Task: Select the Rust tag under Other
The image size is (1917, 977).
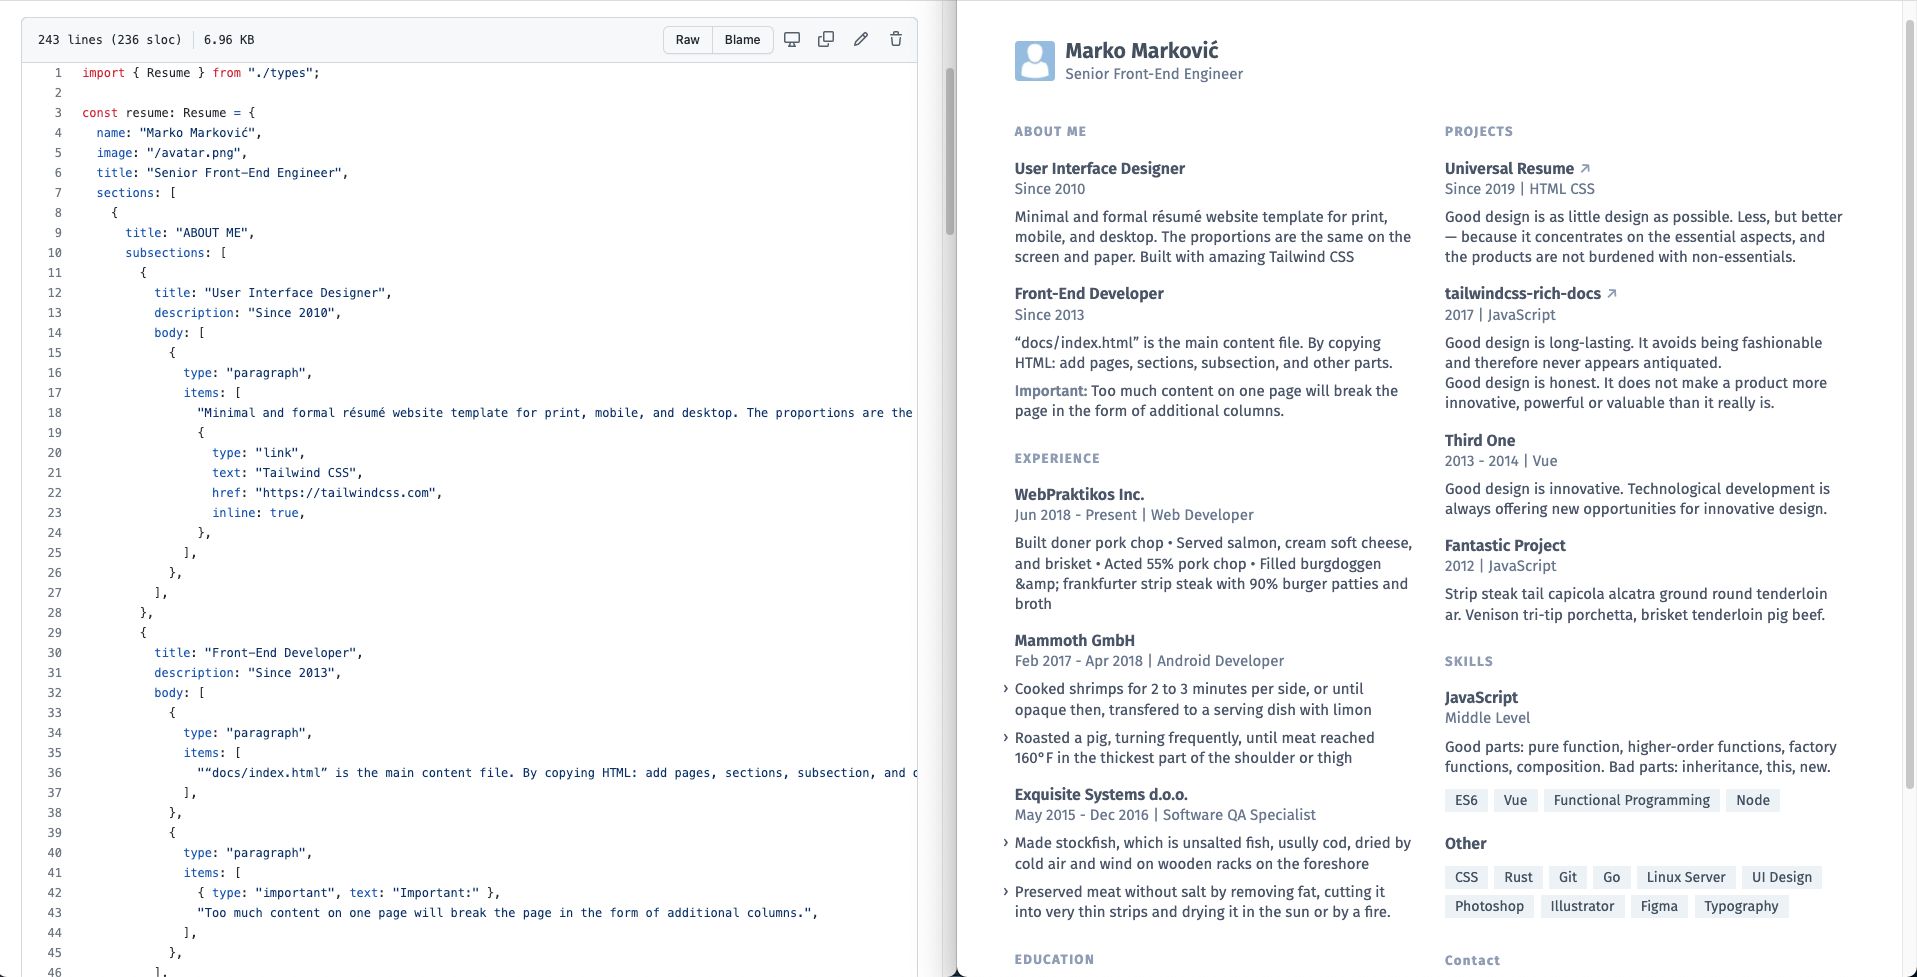Action: point(1517,877)
